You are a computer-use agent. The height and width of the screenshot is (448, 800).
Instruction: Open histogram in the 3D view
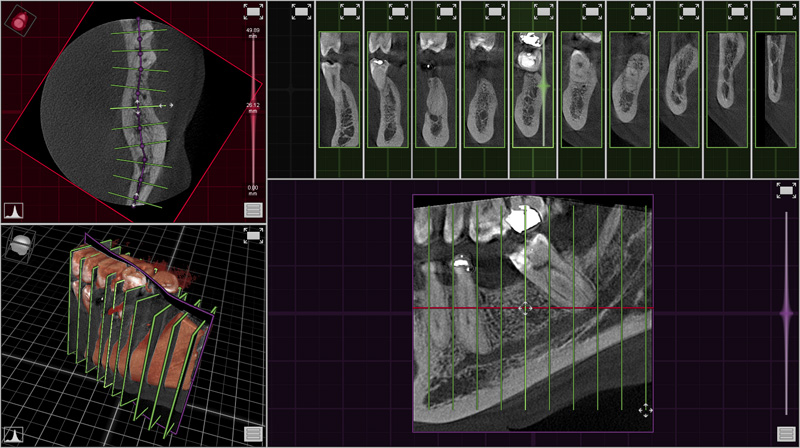point(15,435)
